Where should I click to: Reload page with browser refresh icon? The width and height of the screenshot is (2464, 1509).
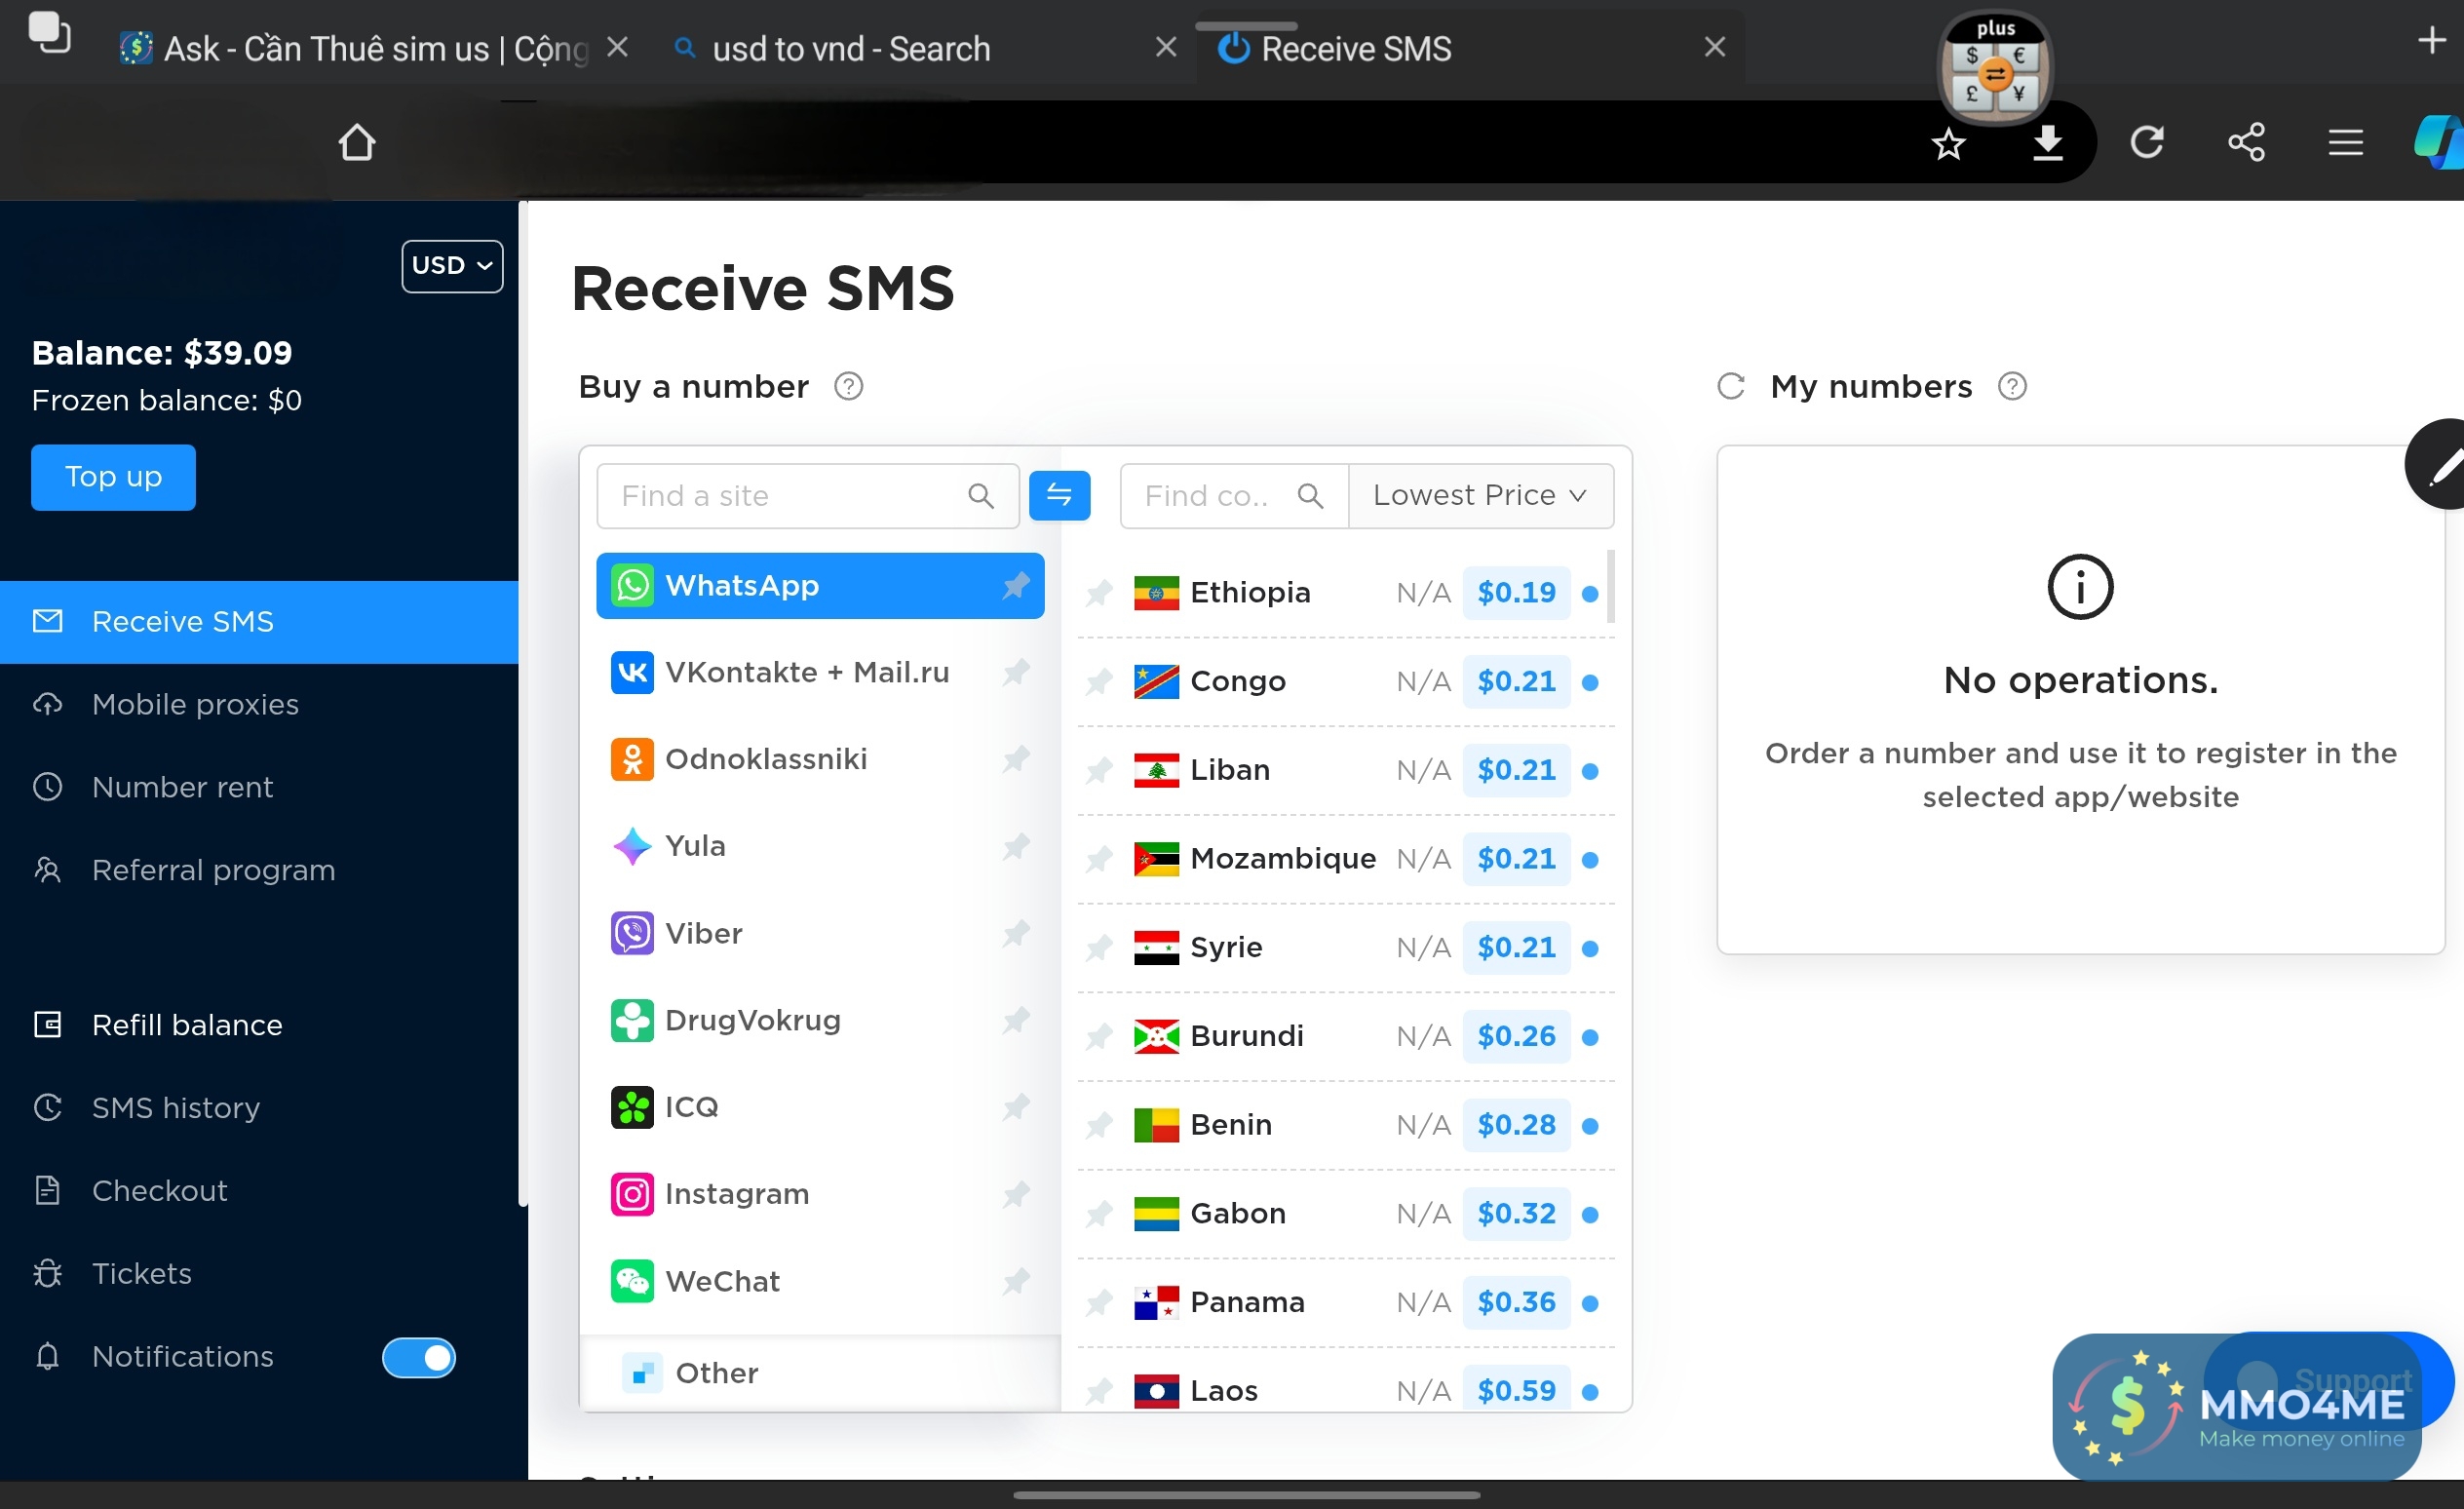click(x=2146, y=142)
